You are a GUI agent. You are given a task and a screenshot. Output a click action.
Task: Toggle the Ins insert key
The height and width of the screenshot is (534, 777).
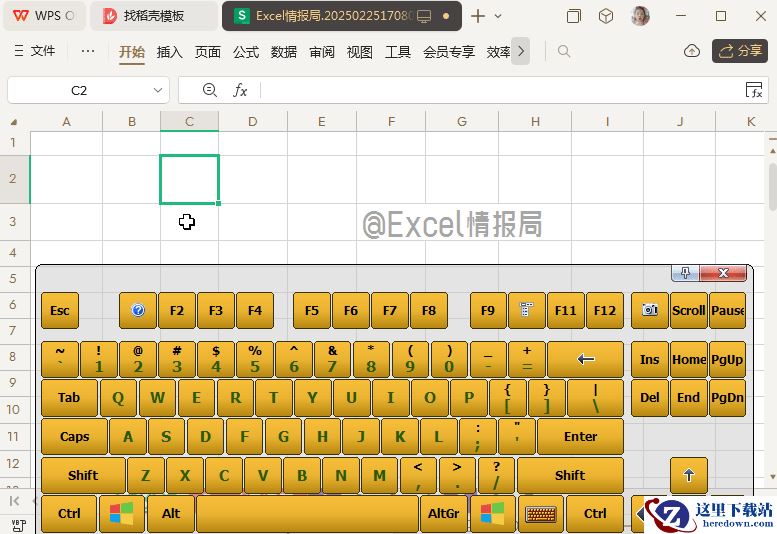650,359
